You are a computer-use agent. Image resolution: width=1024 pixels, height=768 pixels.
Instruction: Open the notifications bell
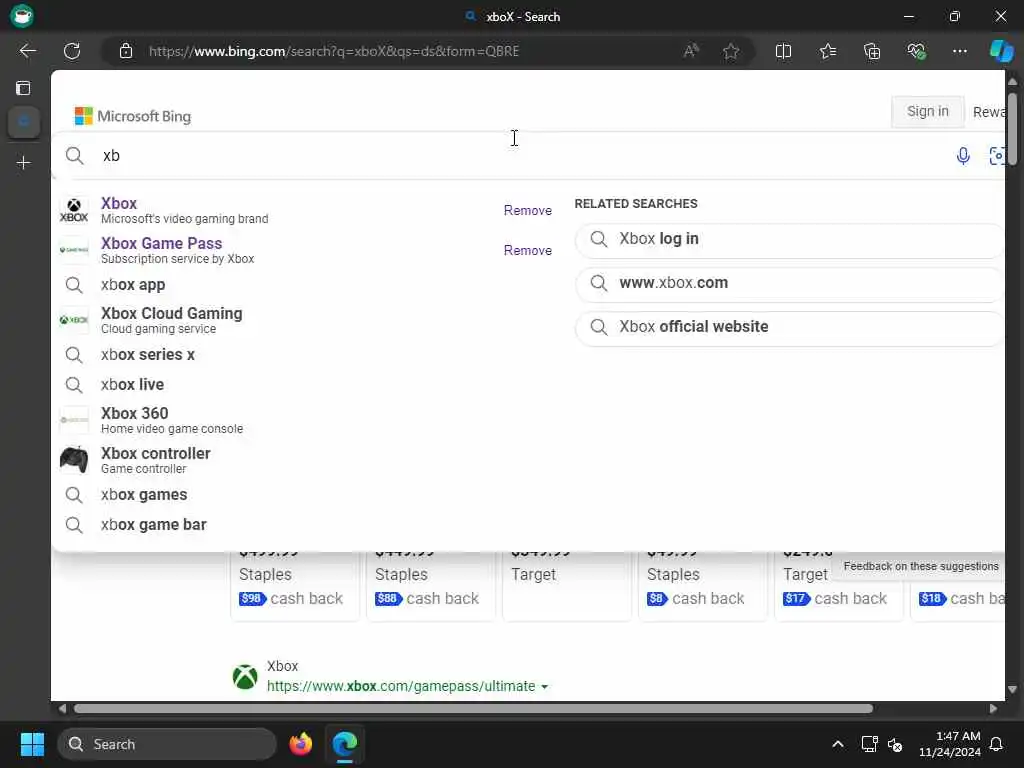pos(997,744)
